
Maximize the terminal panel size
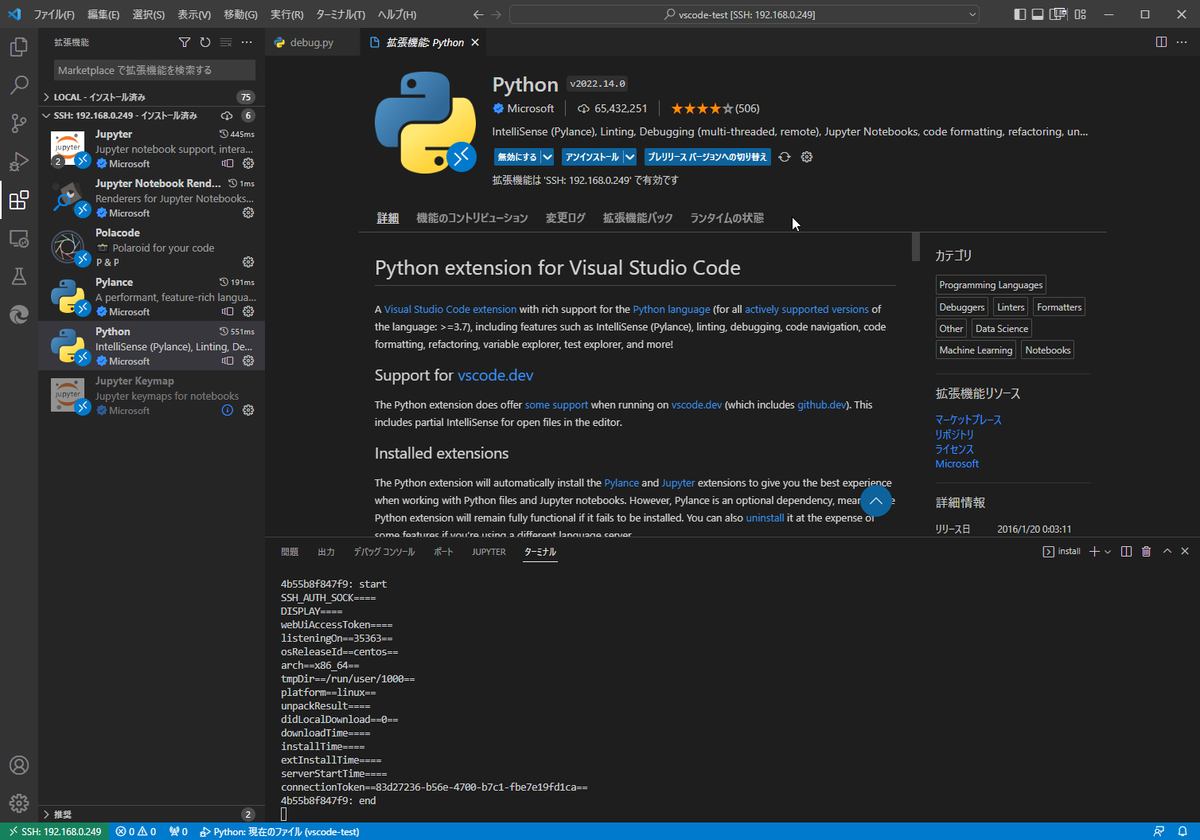pyautogui.click(x=1166, y=551)
